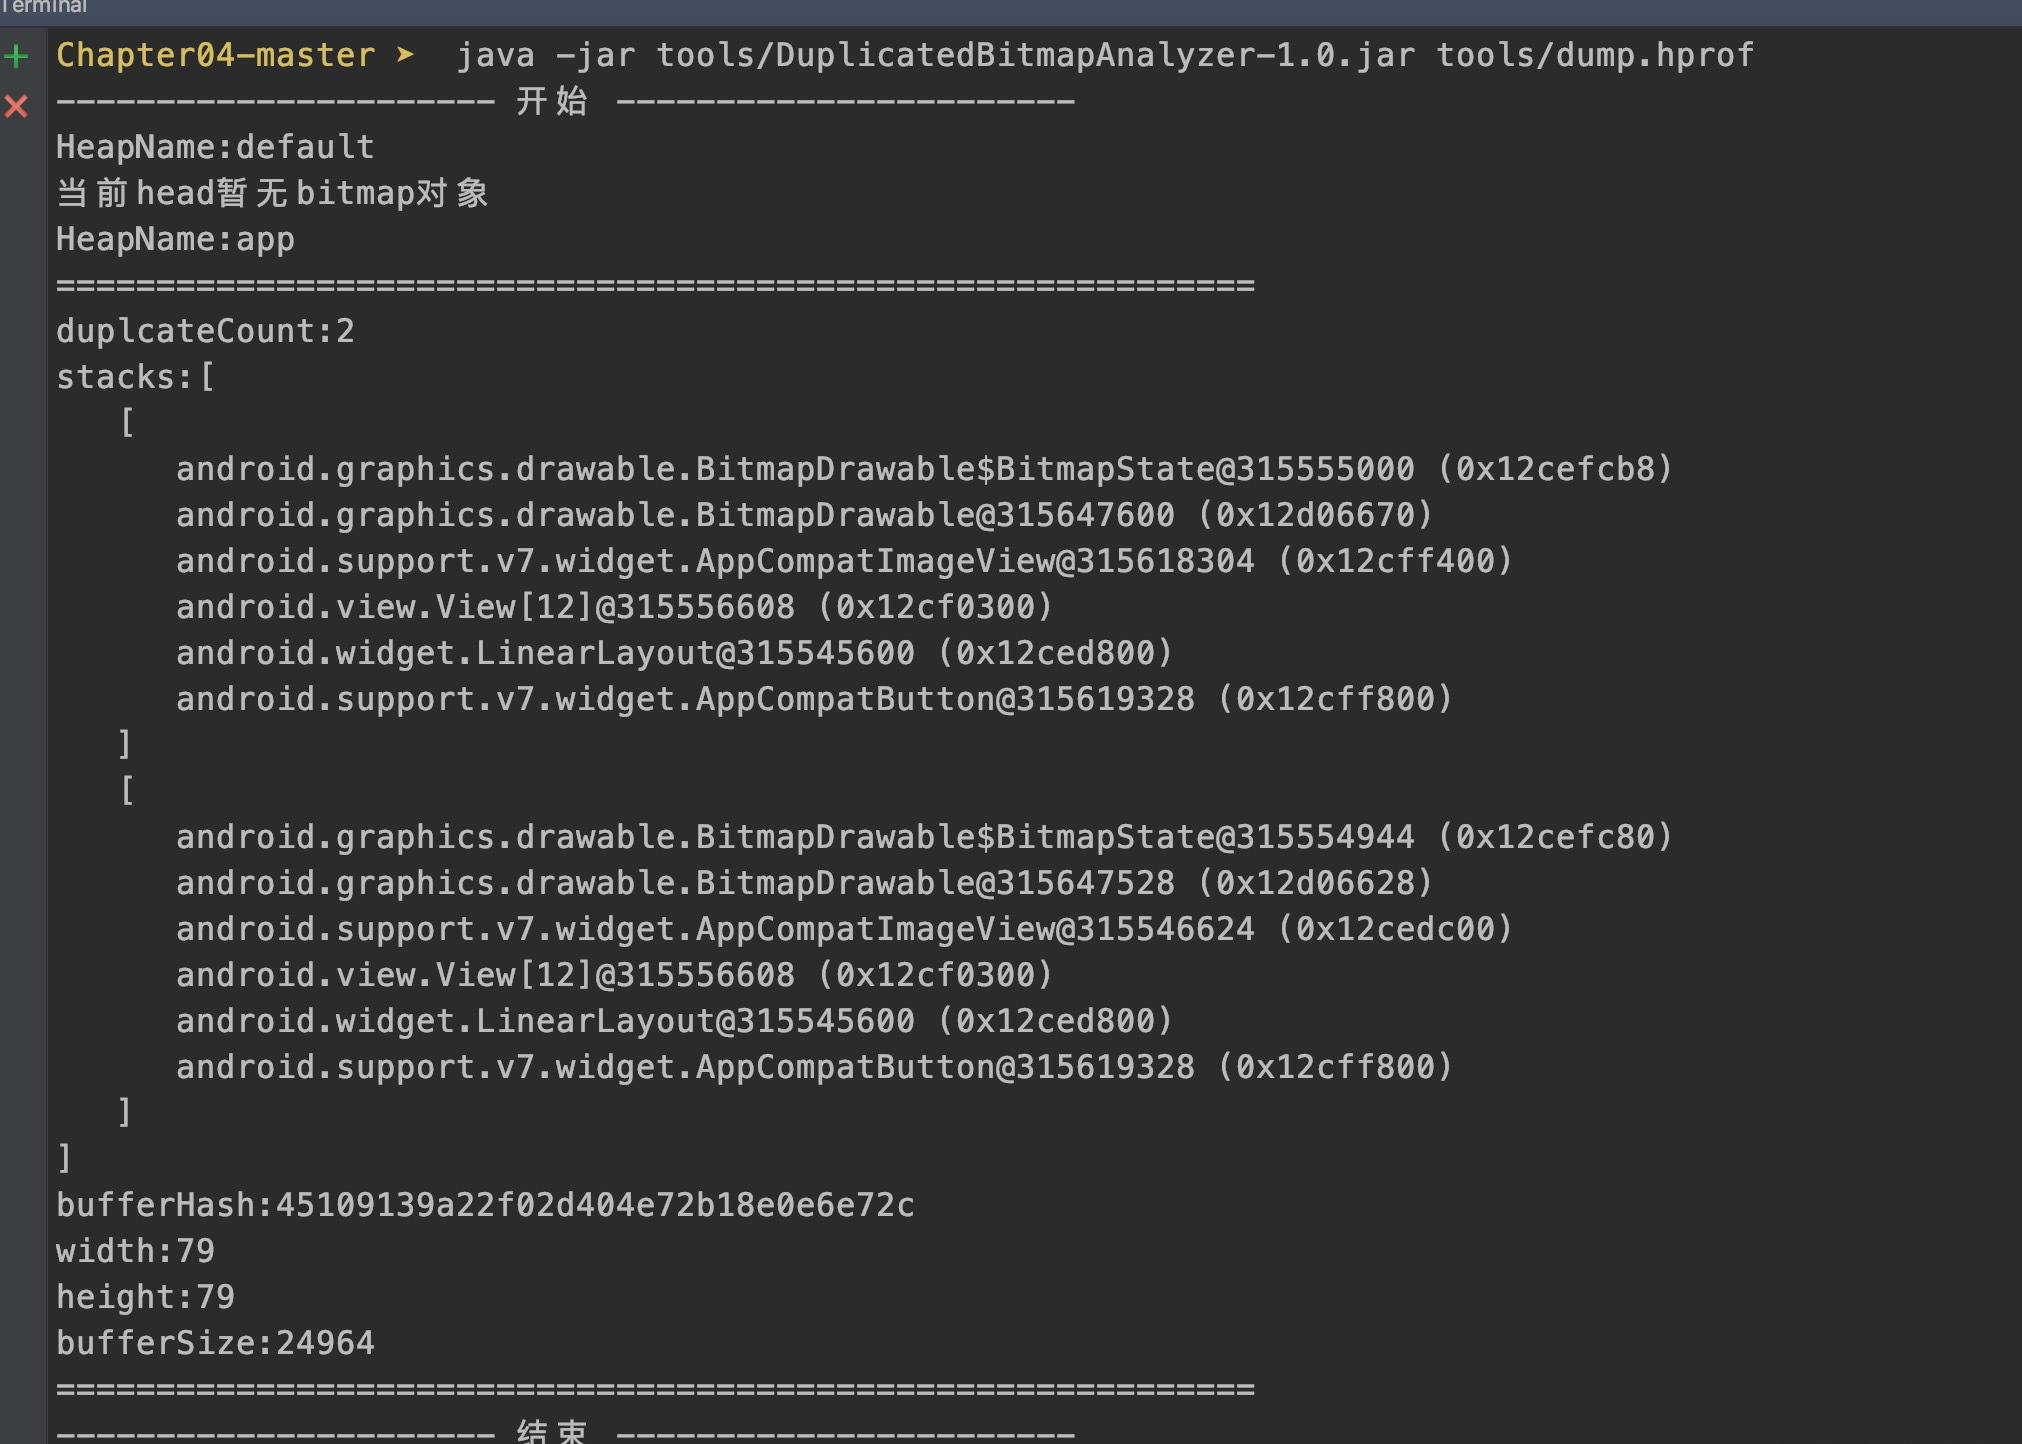Click the bufferHash value line
This screenshot has width=2022, height=1444.
(x=485, y=1206)
